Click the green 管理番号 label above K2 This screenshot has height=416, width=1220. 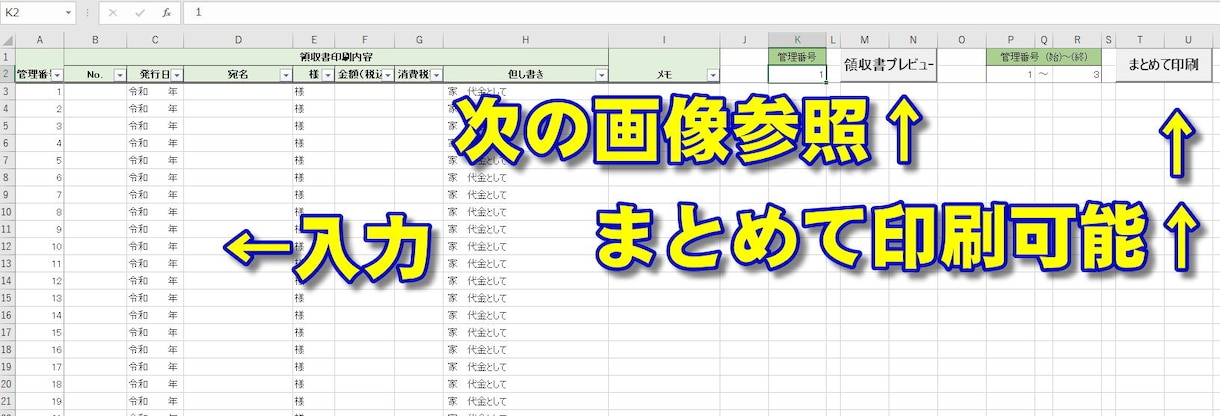[x=797, y=58]
